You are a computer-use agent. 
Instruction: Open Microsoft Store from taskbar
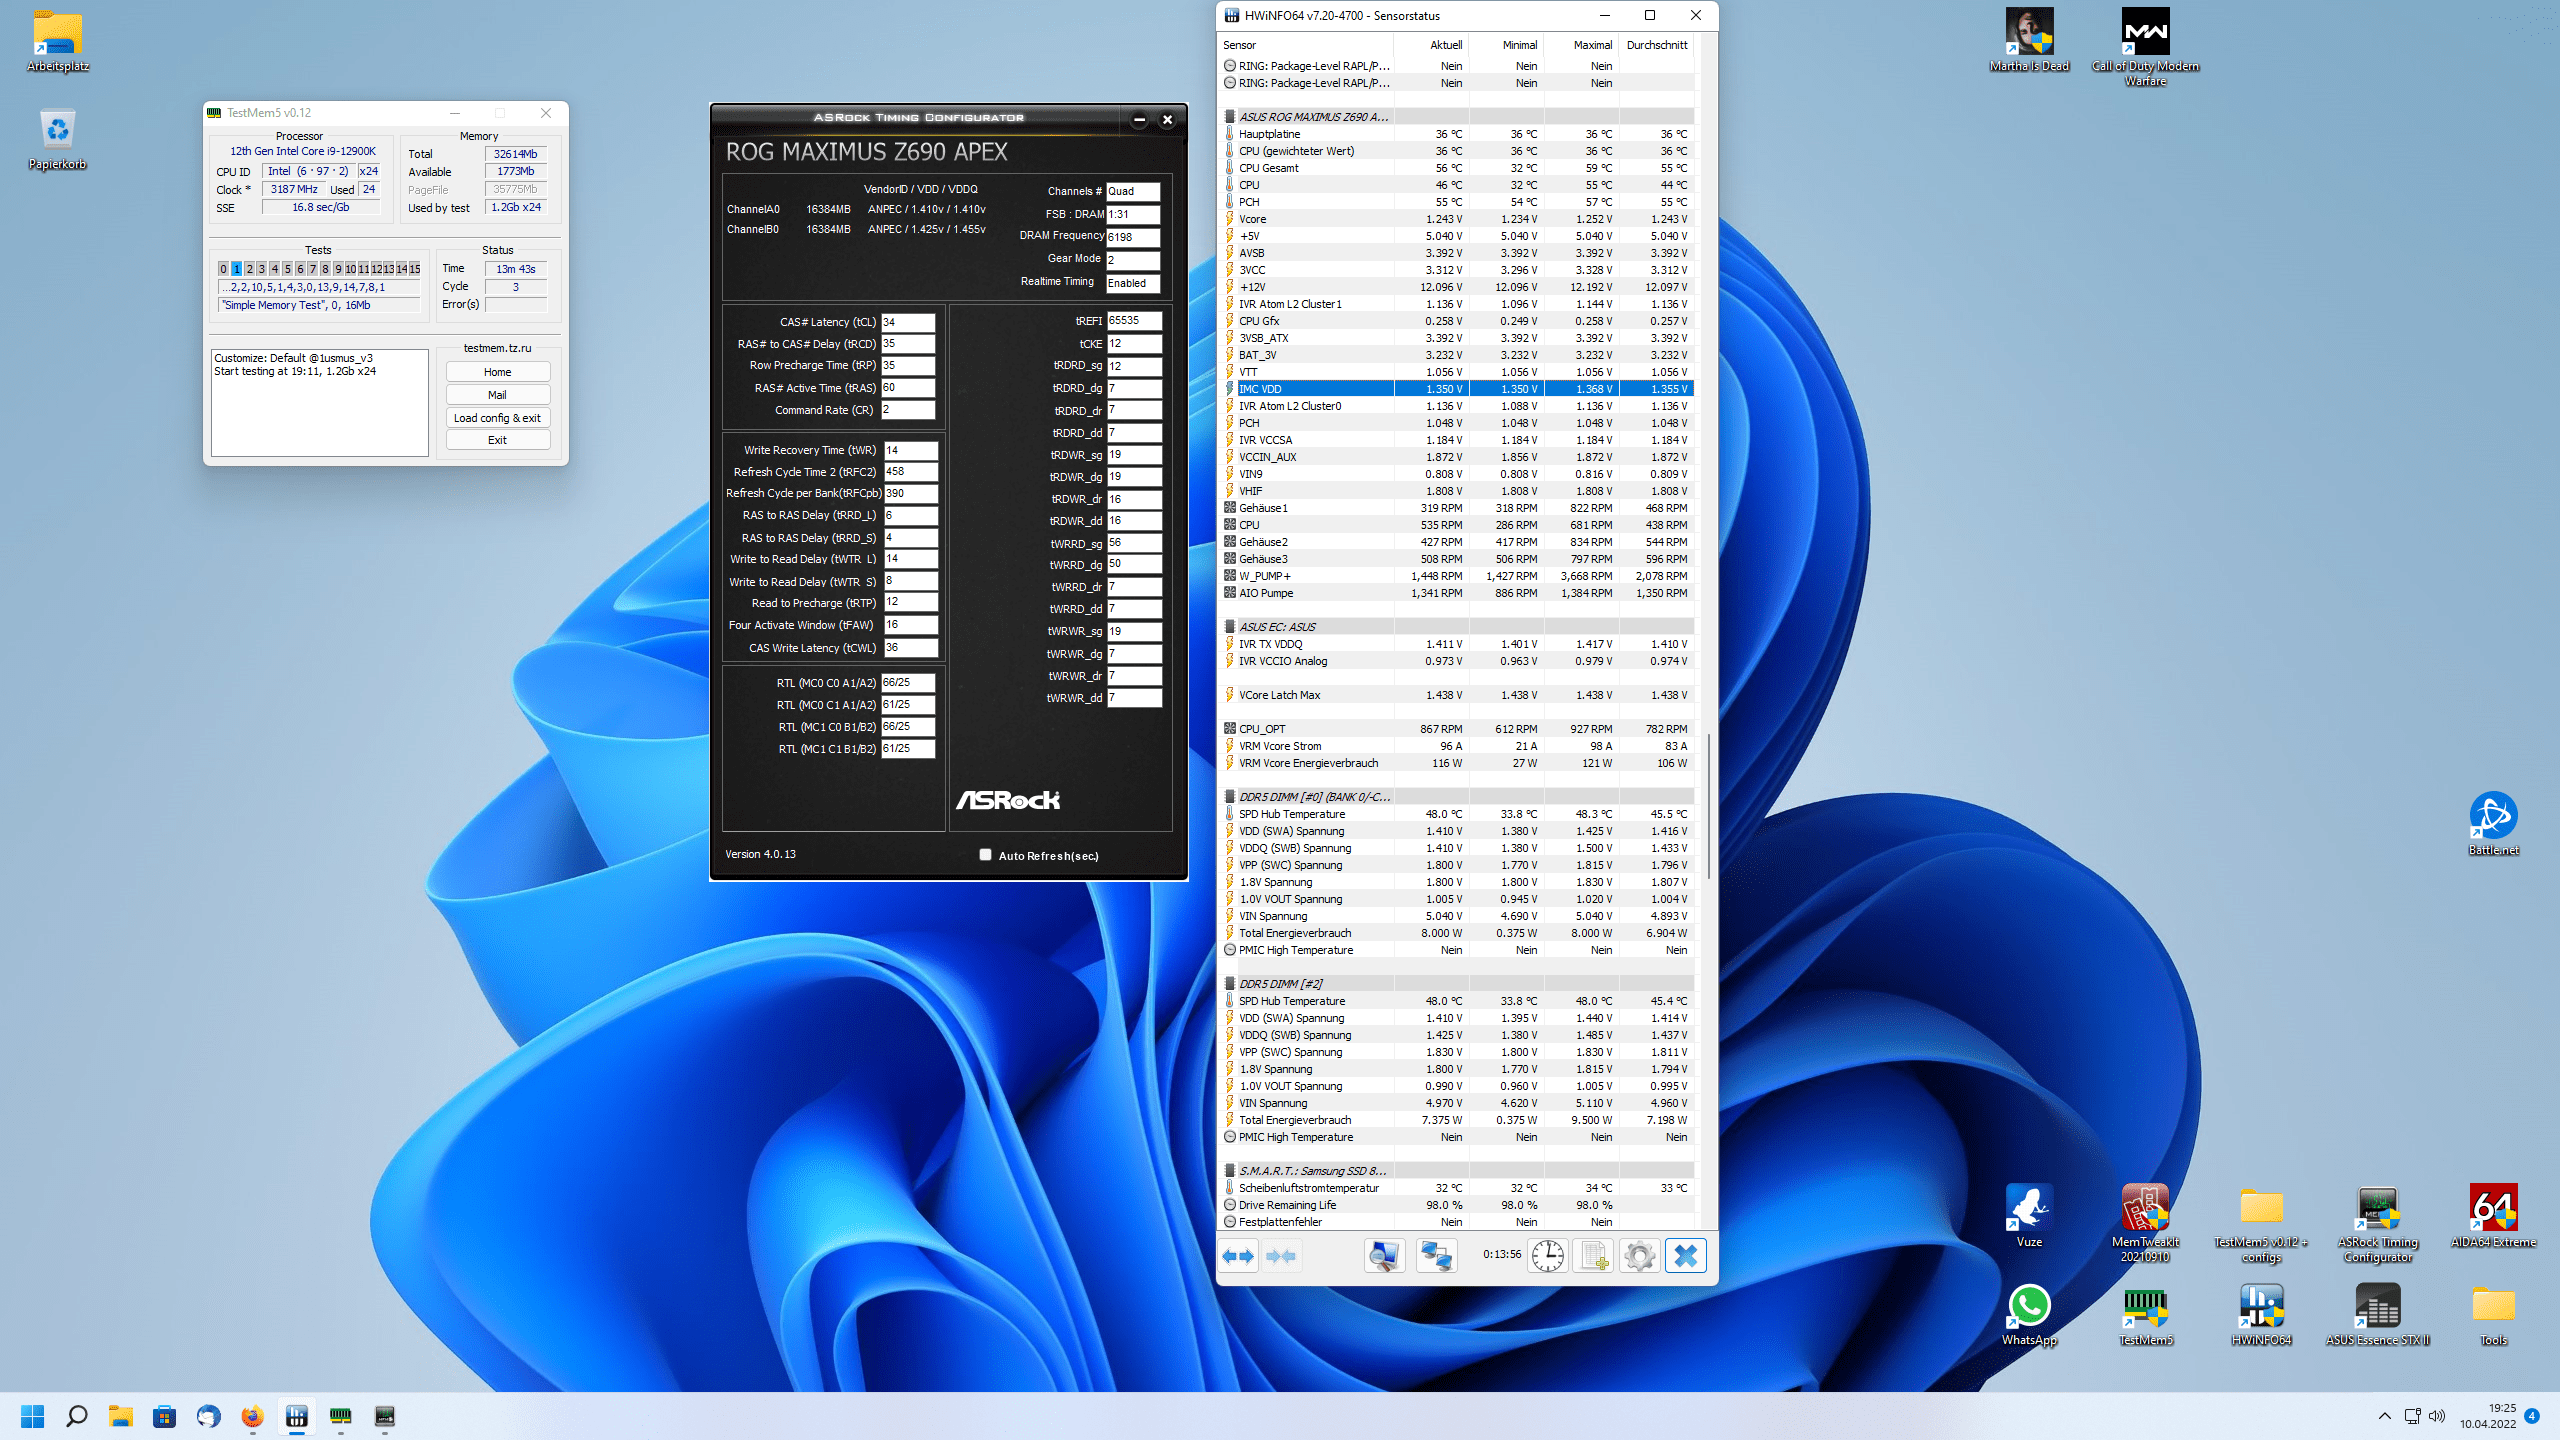[164, 1416]
